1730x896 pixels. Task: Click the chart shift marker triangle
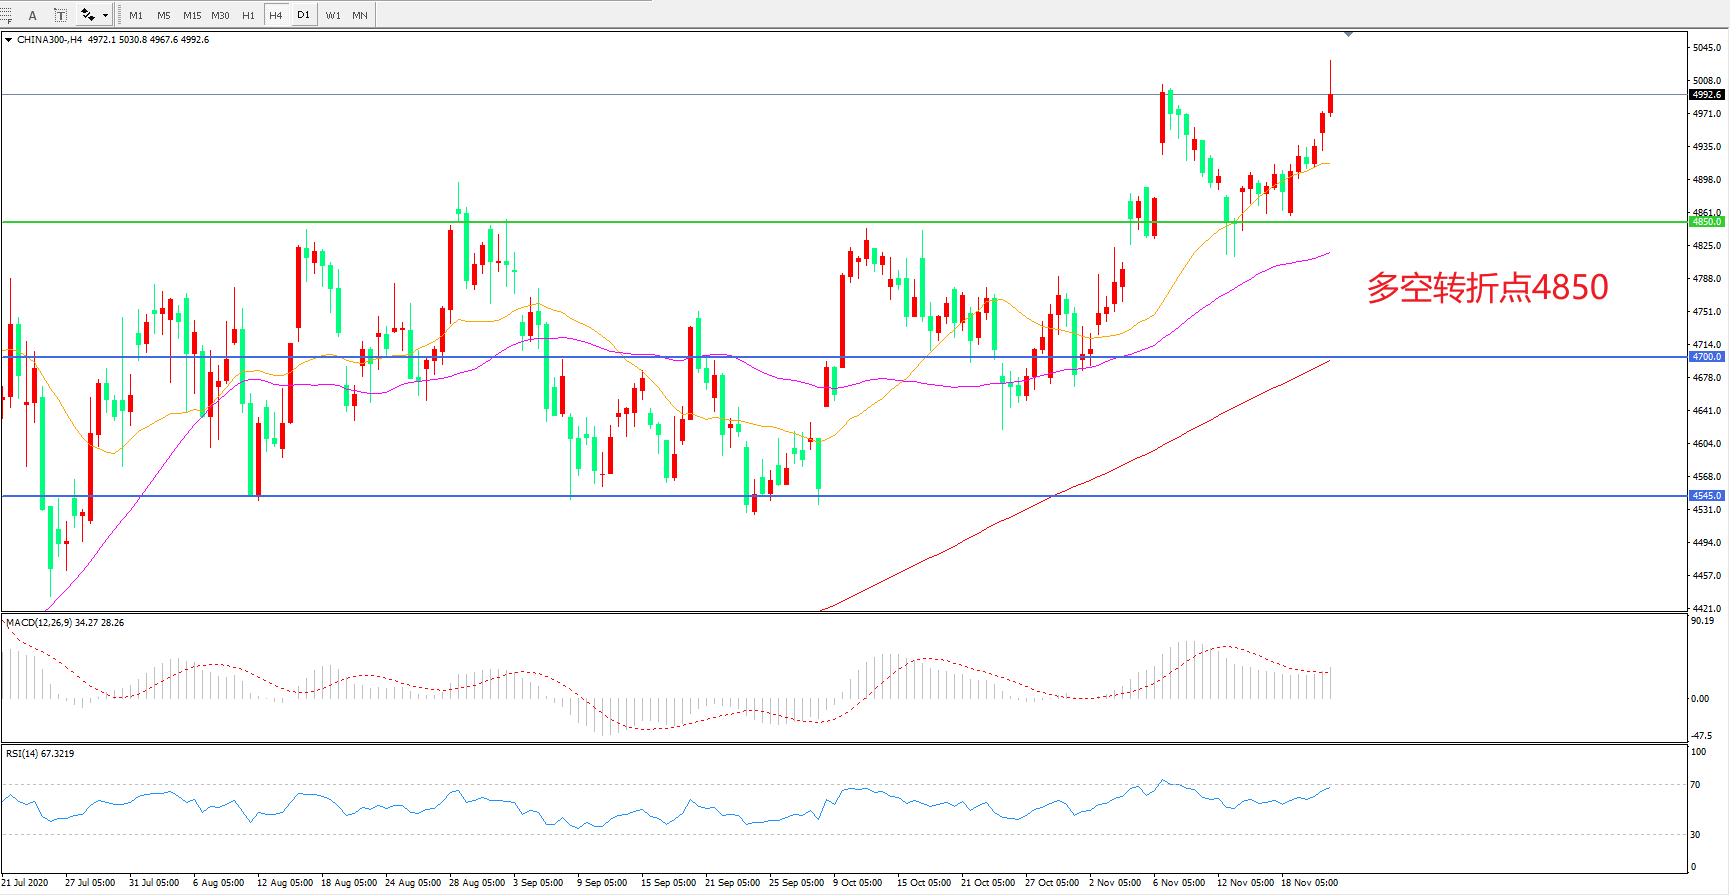click(x=1348, y=35)
